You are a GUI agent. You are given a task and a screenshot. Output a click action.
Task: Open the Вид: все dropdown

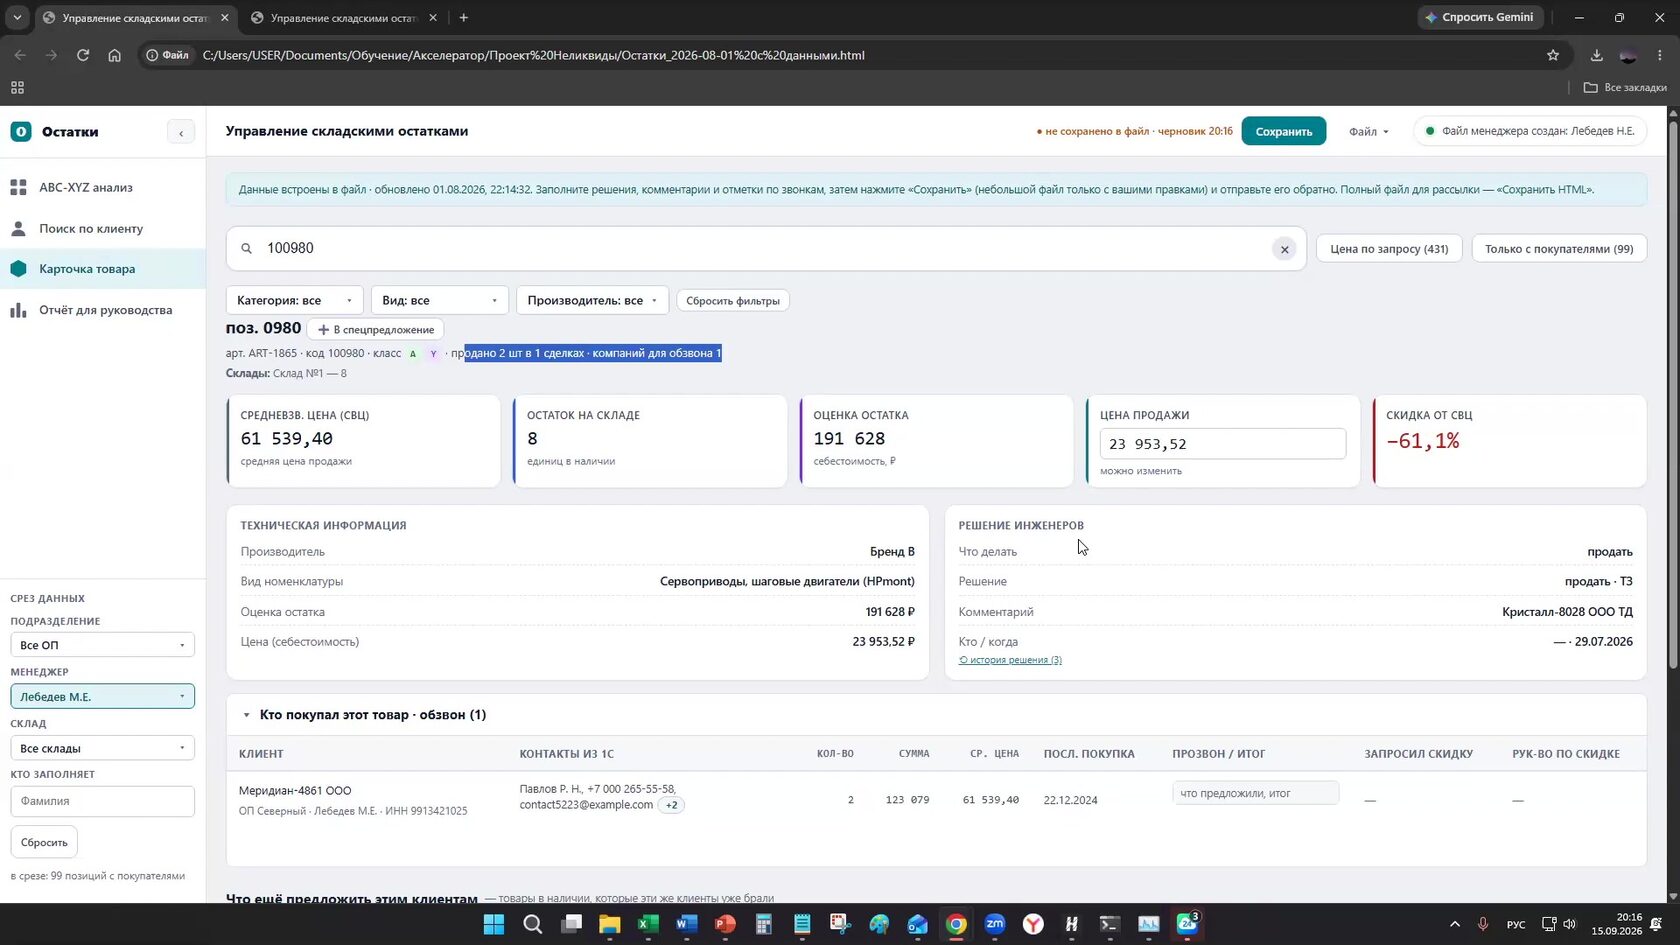point(439,300)
